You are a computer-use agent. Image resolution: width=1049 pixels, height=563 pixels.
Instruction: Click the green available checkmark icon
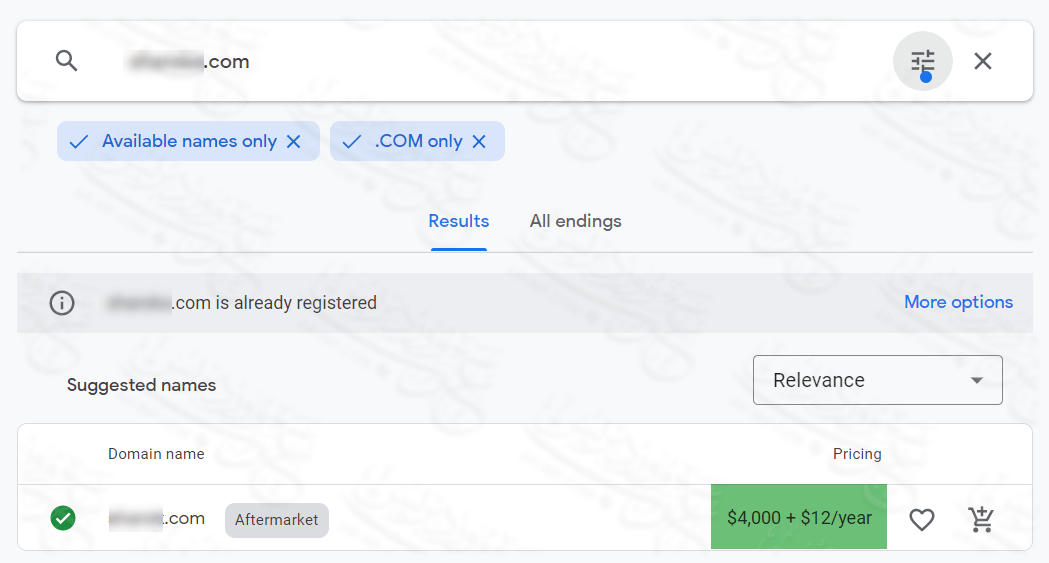63,518
